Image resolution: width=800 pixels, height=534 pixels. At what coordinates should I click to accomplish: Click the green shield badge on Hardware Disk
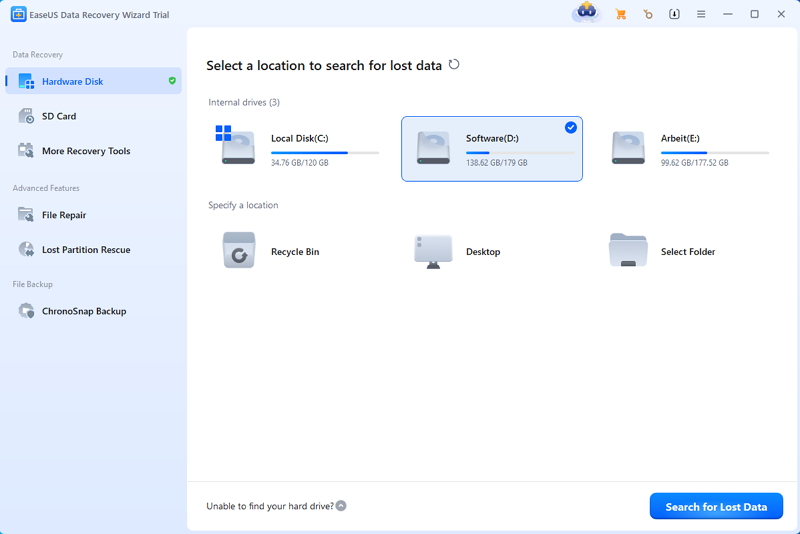click(172, 81)
